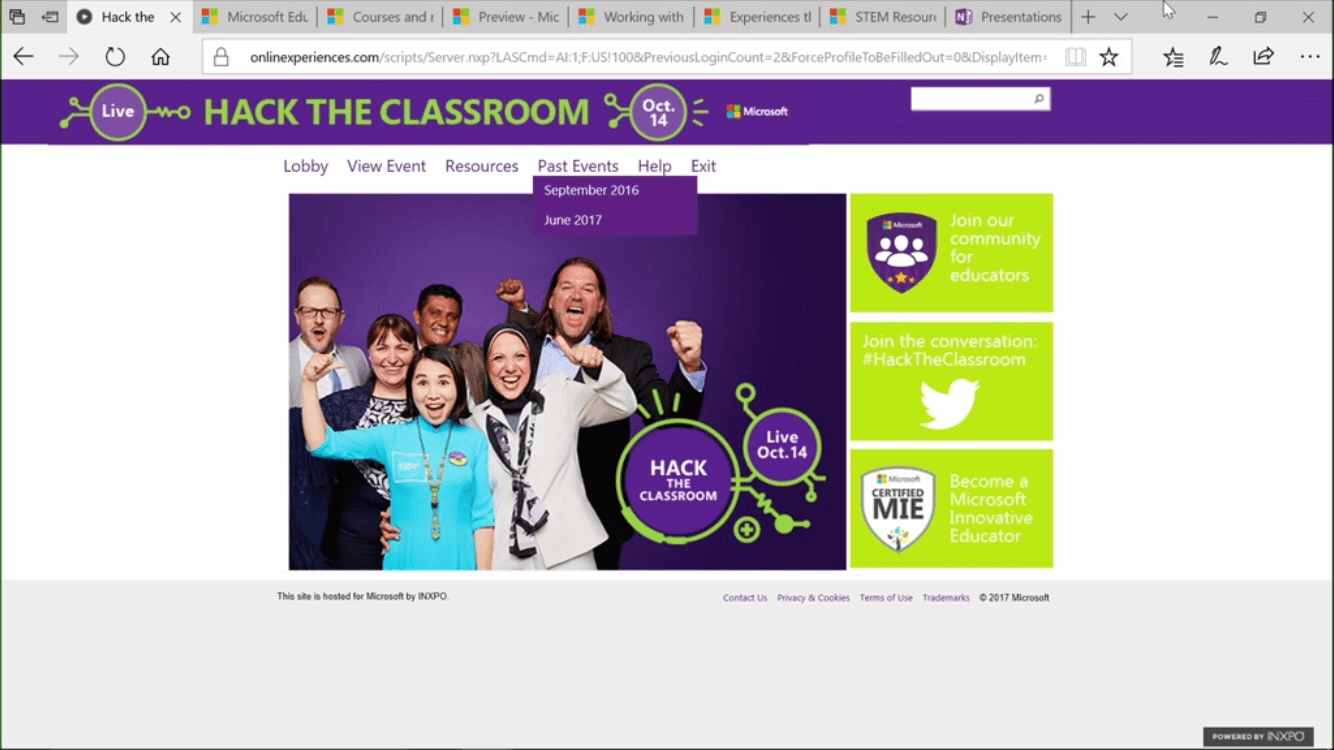Click the add notes pen icon
Image resolution: width=1334 pixels, height=750 pixels.
(x=1218, y=57)
